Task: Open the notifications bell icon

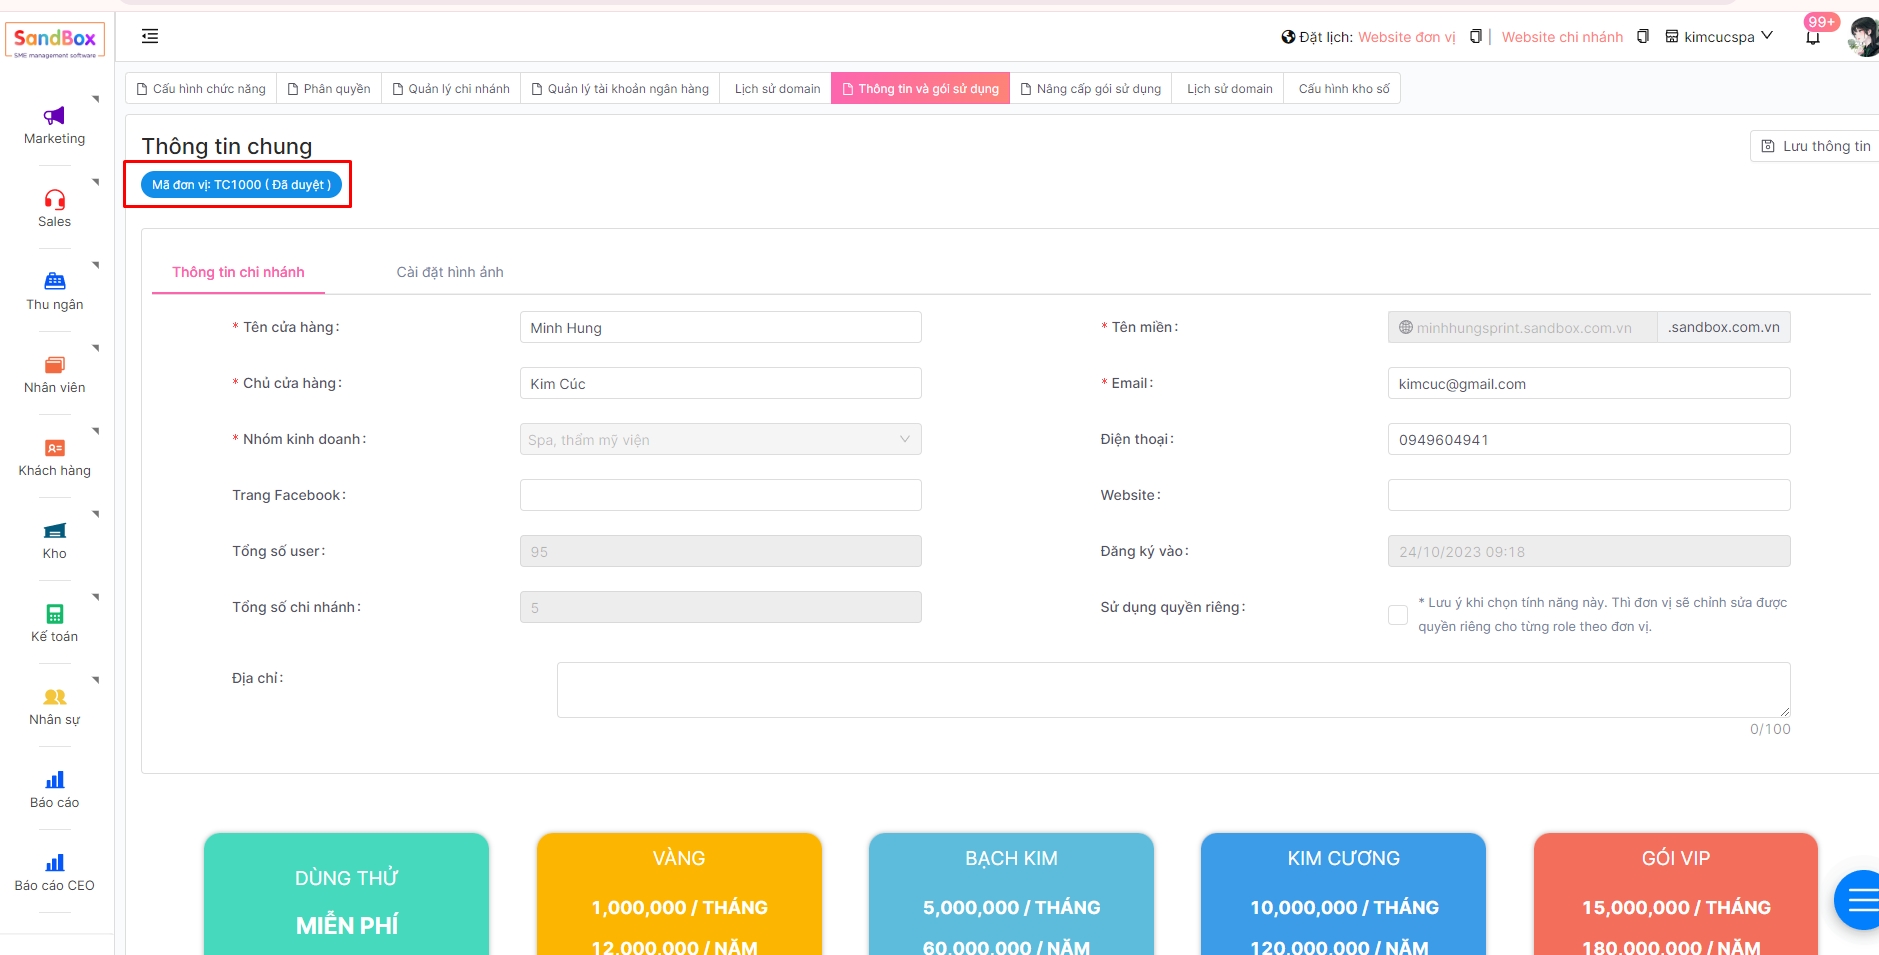Action: [x=1812, y=38]
